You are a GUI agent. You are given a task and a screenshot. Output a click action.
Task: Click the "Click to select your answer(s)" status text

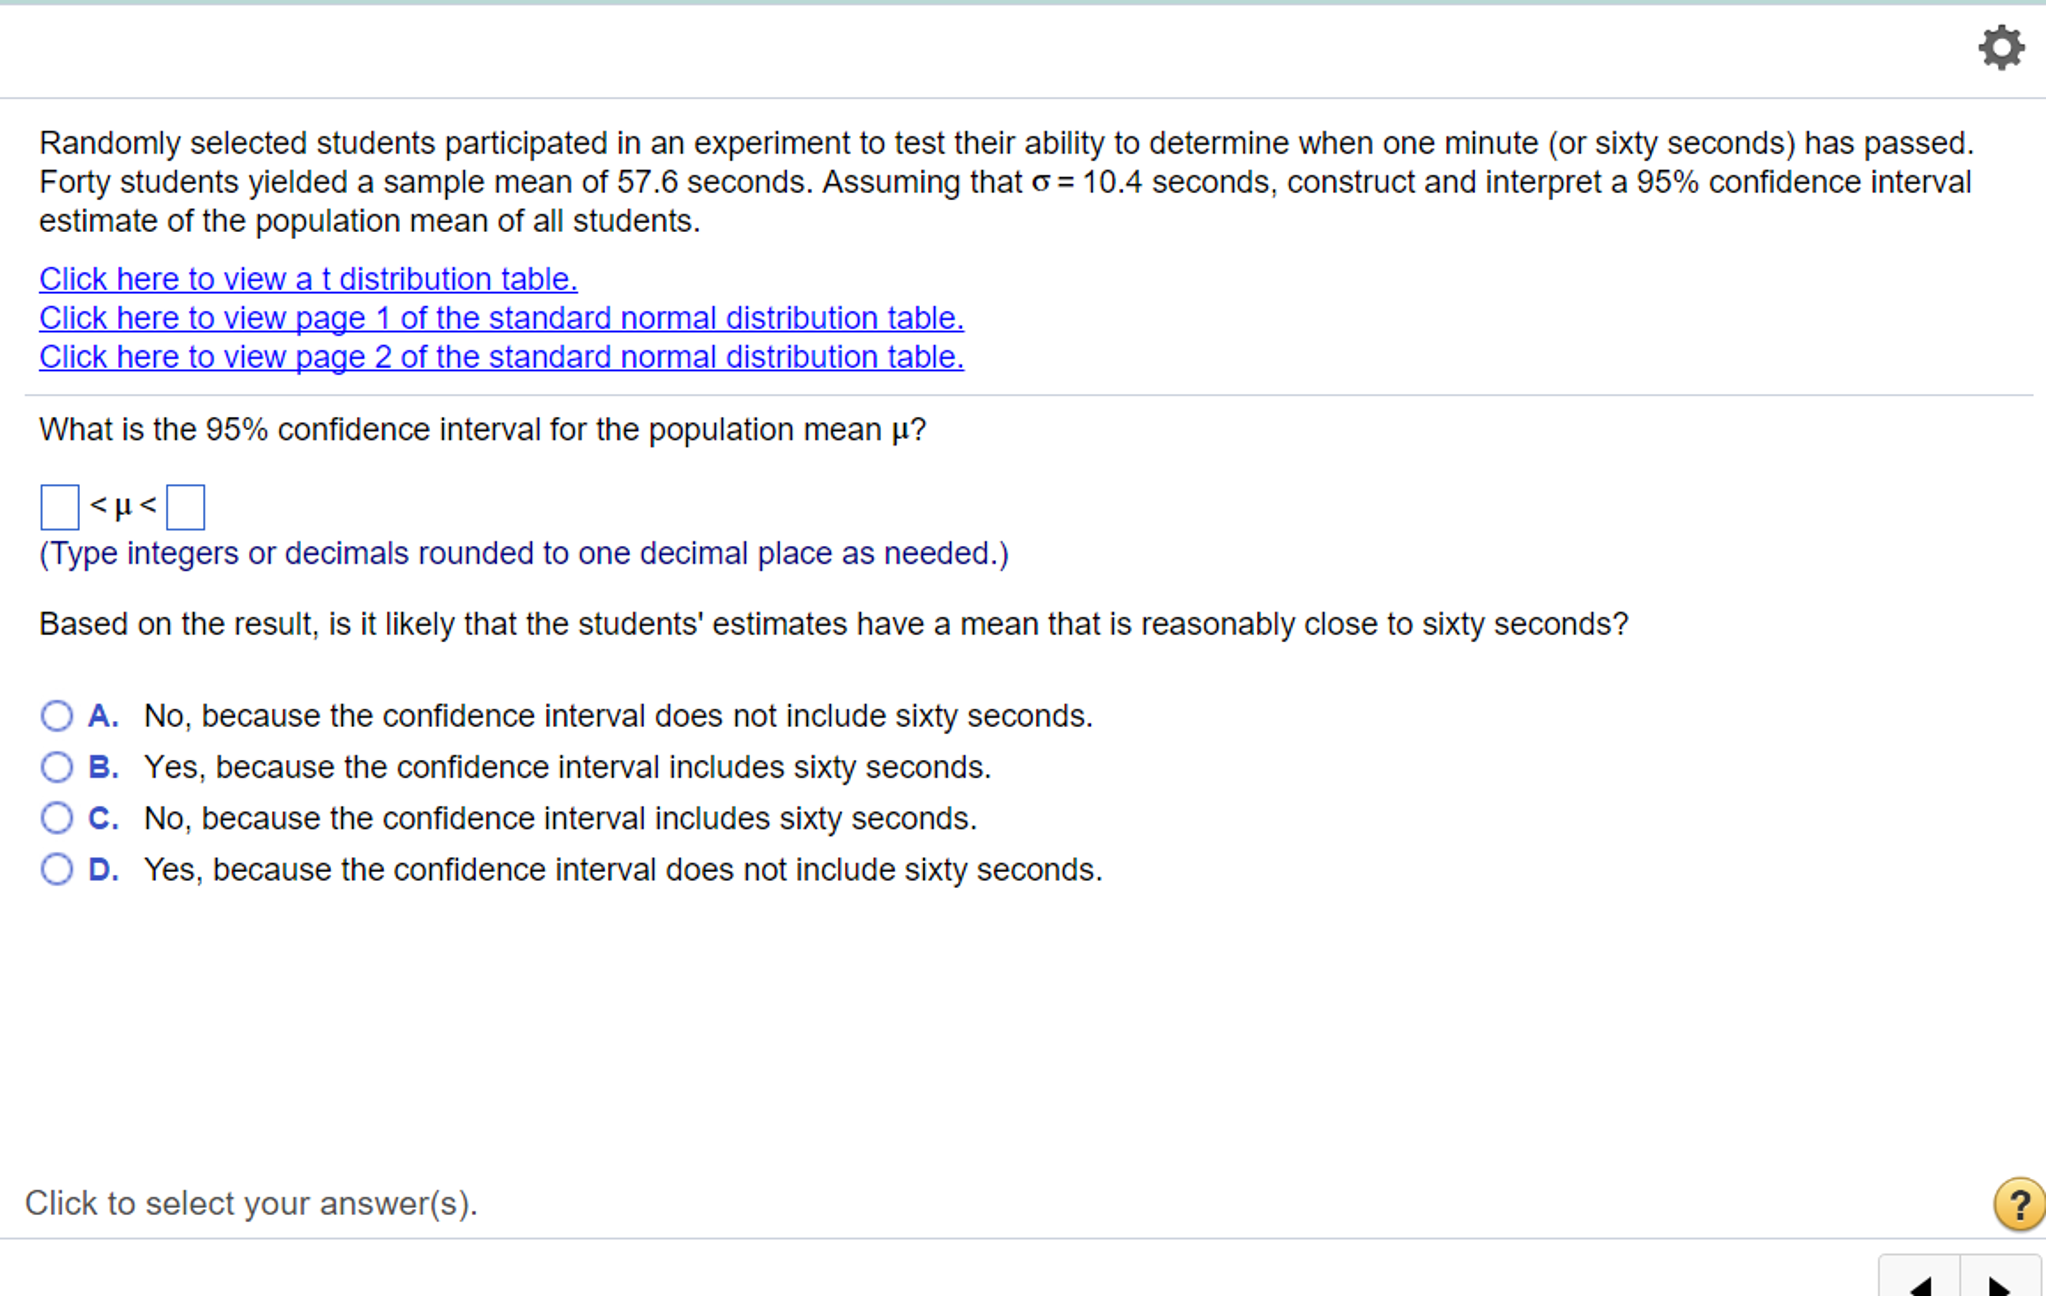[x=251, y=1203]
